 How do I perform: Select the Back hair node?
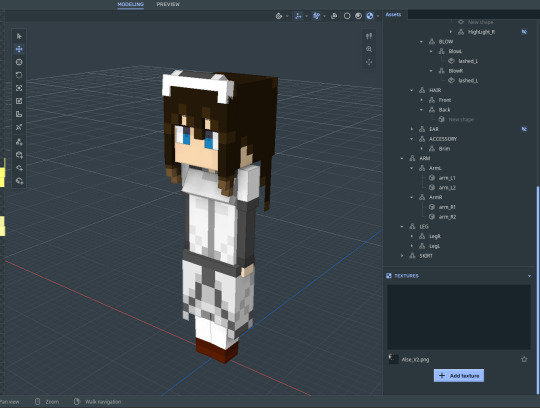444,110
